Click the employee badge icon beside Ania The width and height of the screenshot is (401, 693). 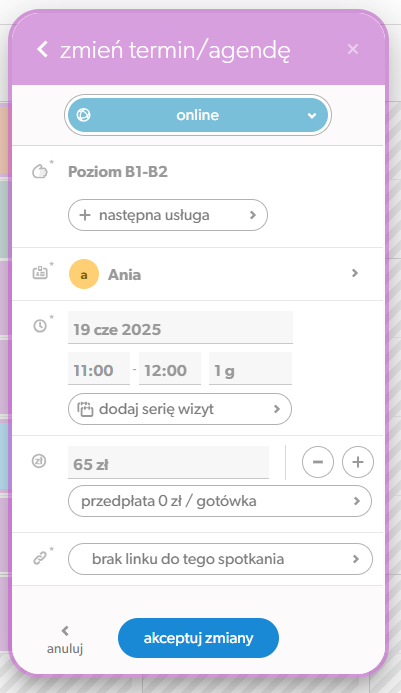pyautogui.click(x=40, y=273)
